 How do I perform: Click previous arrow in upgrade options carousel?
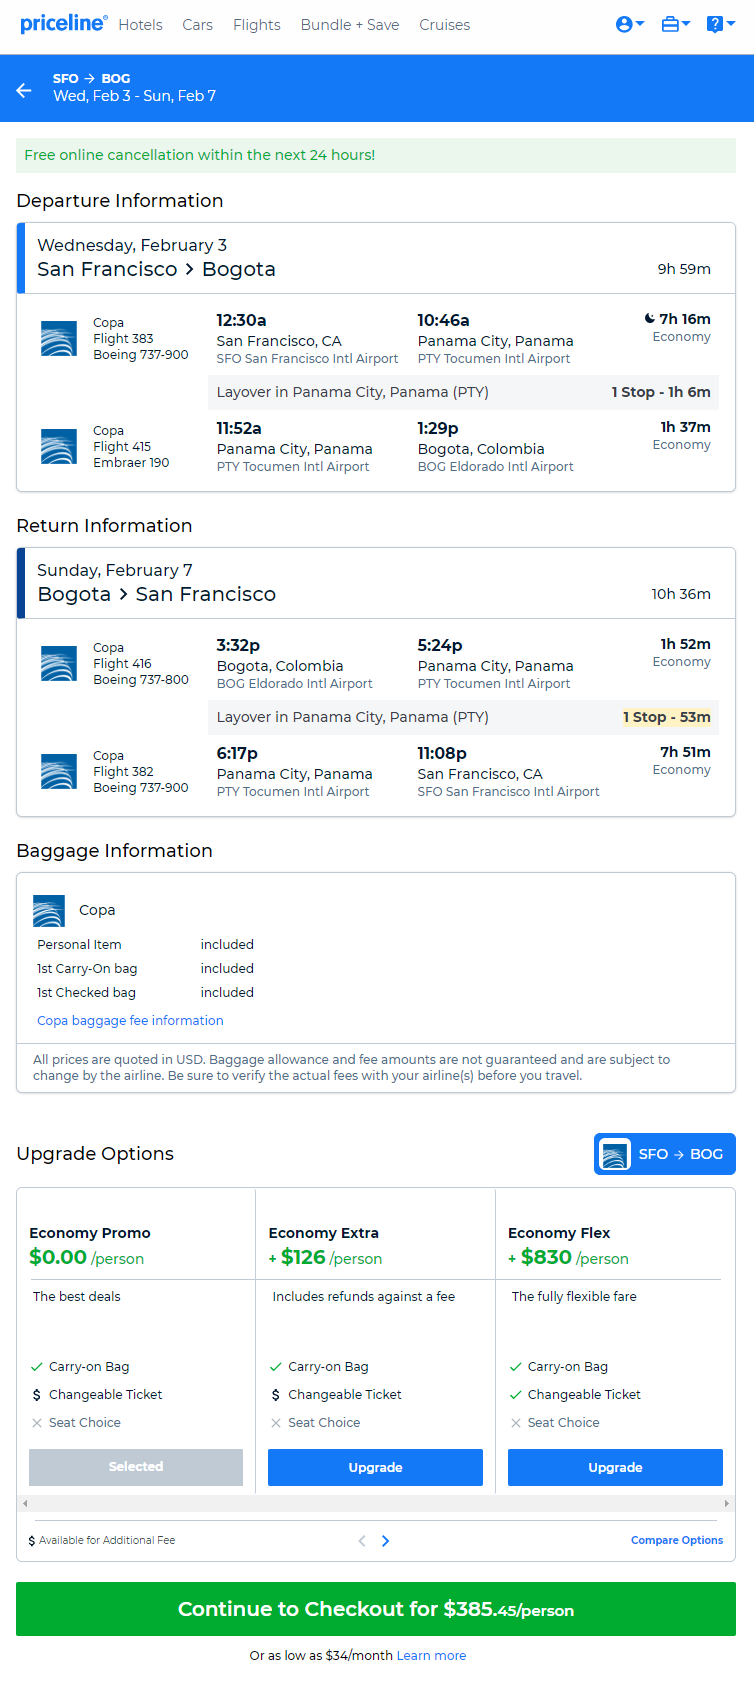click(362, 1541)
